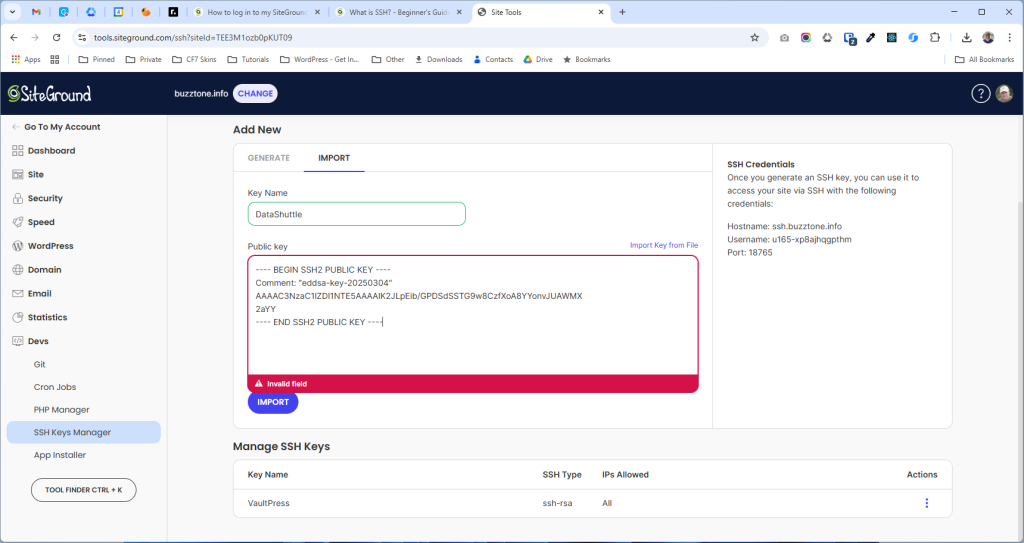Screen dimensions: 1024x543
Task: Click the CHANGE site button
Action: pyautogui.click(x=255, y=93)
